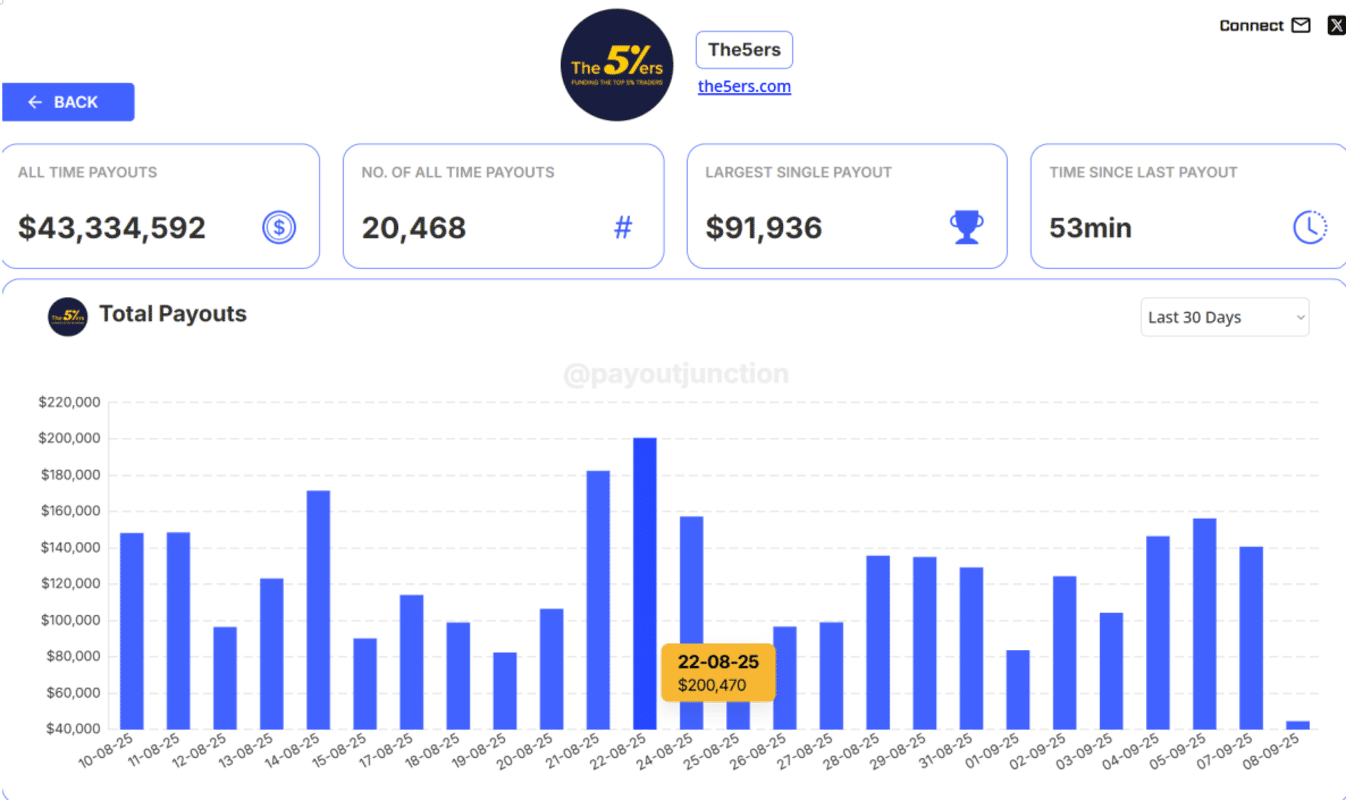
Task: Click the LARGEST SINGLE PAYOUT label
Action: click(799, 172)
